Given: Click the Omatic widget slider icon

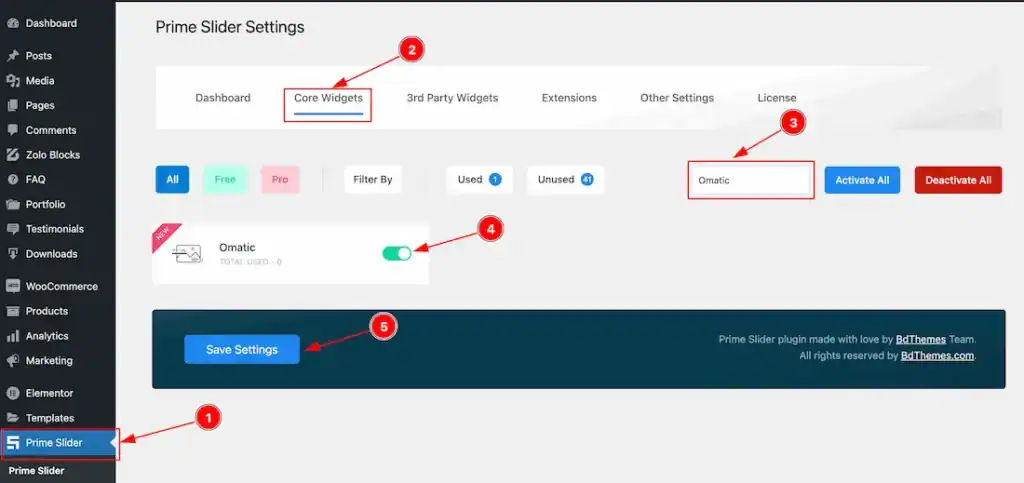Looking at the screenshot, I should tap(187, 253).
